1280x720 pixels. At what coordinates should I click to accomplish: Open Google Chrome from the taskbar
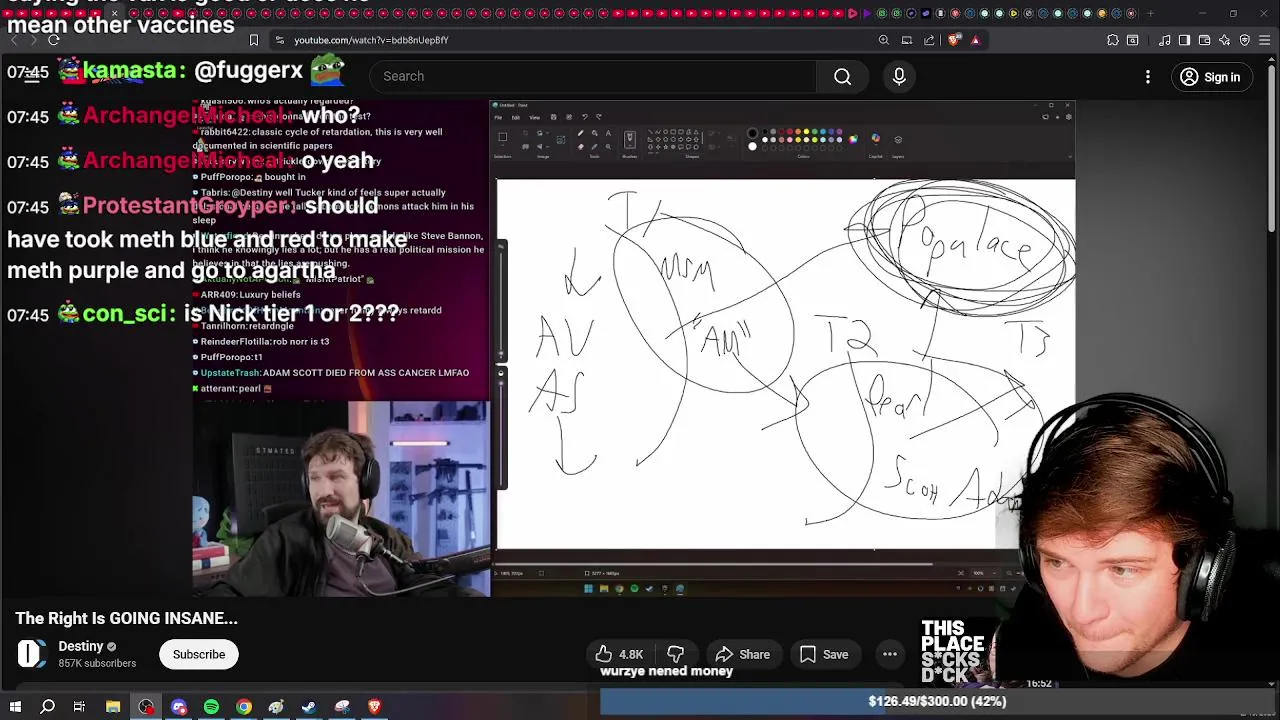pyautogui.click(x=244, y=707)
